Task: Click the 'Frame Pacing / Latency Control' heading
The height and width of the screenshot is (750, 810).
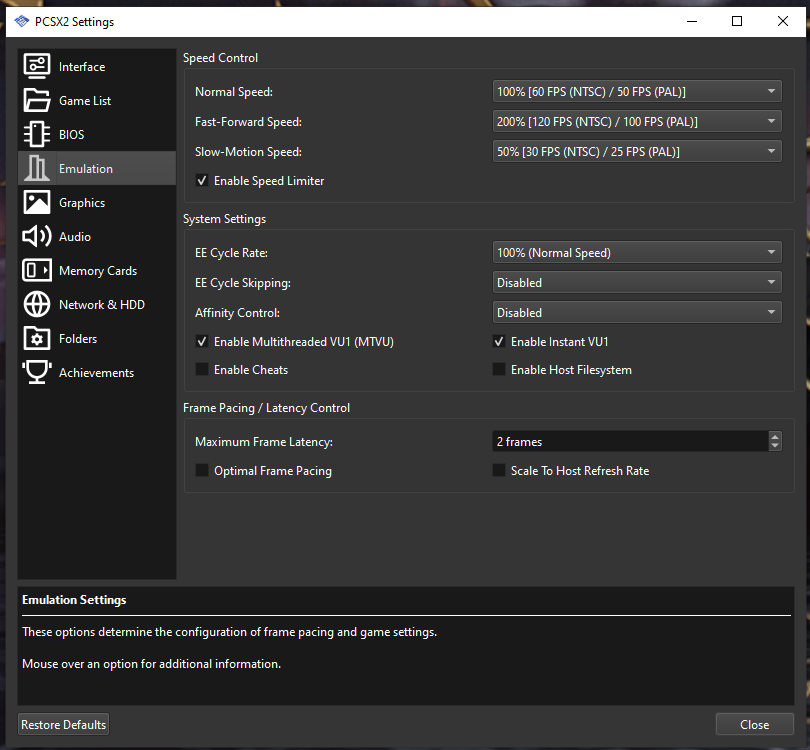Action: click(267, 408)
